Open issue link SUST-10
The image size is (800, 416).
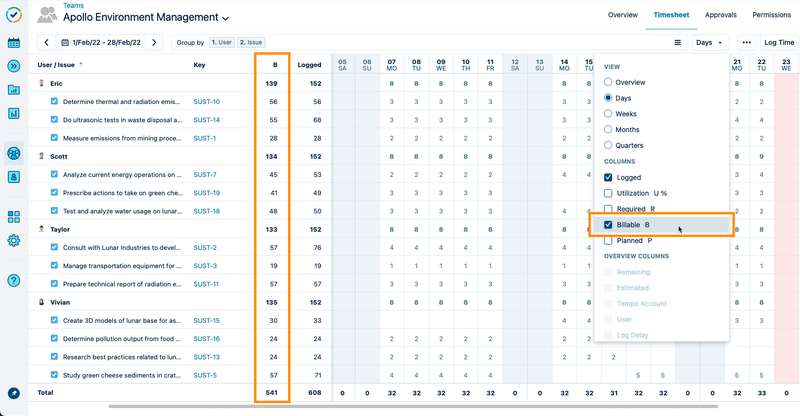pyautogui.click(x=206, y=102)
